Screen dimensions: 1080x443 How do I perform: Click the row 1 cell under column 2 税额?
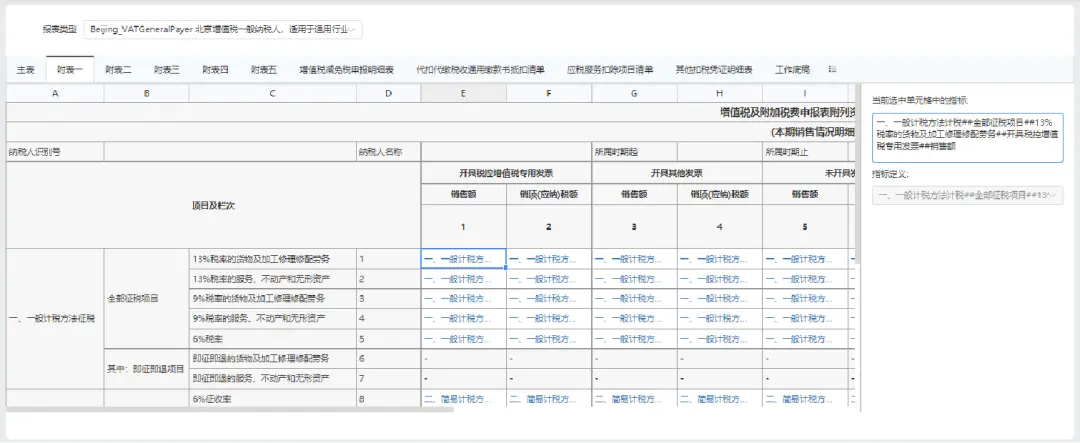(548, 259)
